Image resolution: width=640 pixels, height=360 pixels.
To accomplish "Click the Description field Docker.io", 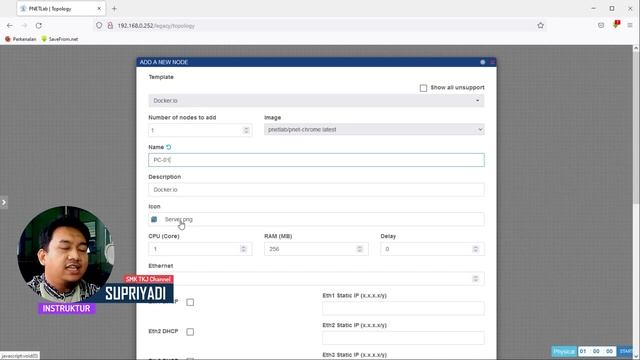I will pyautogui.click(x=316, y=189).
